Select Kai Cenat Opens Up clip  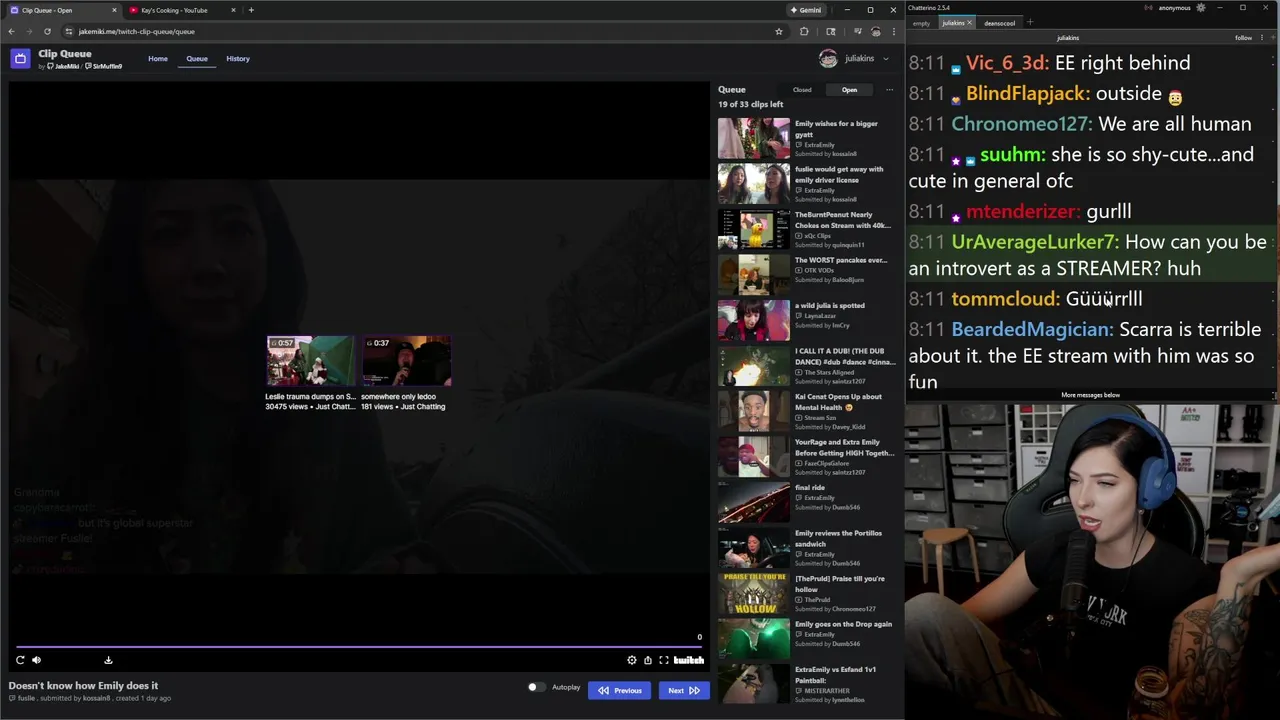point(806,411)
